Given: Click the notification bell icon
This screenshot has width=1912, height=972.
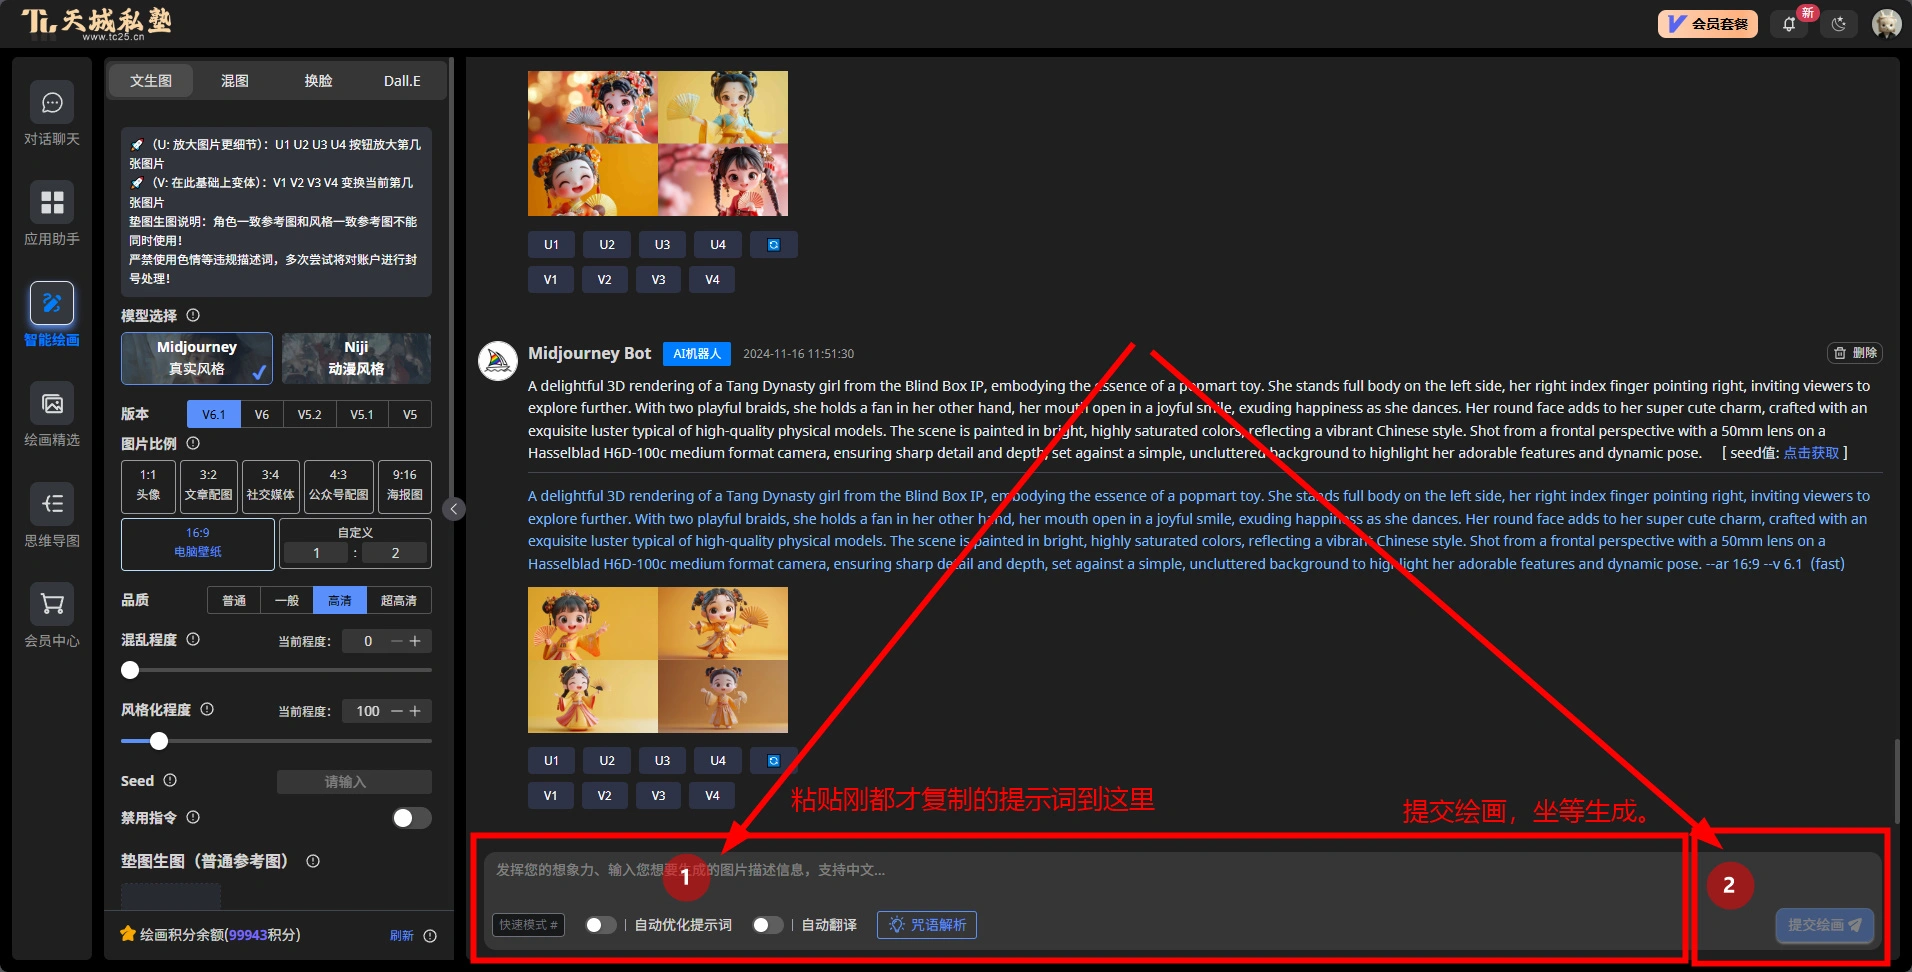Looking at the screenshot, I should [x=1789, y=24].
